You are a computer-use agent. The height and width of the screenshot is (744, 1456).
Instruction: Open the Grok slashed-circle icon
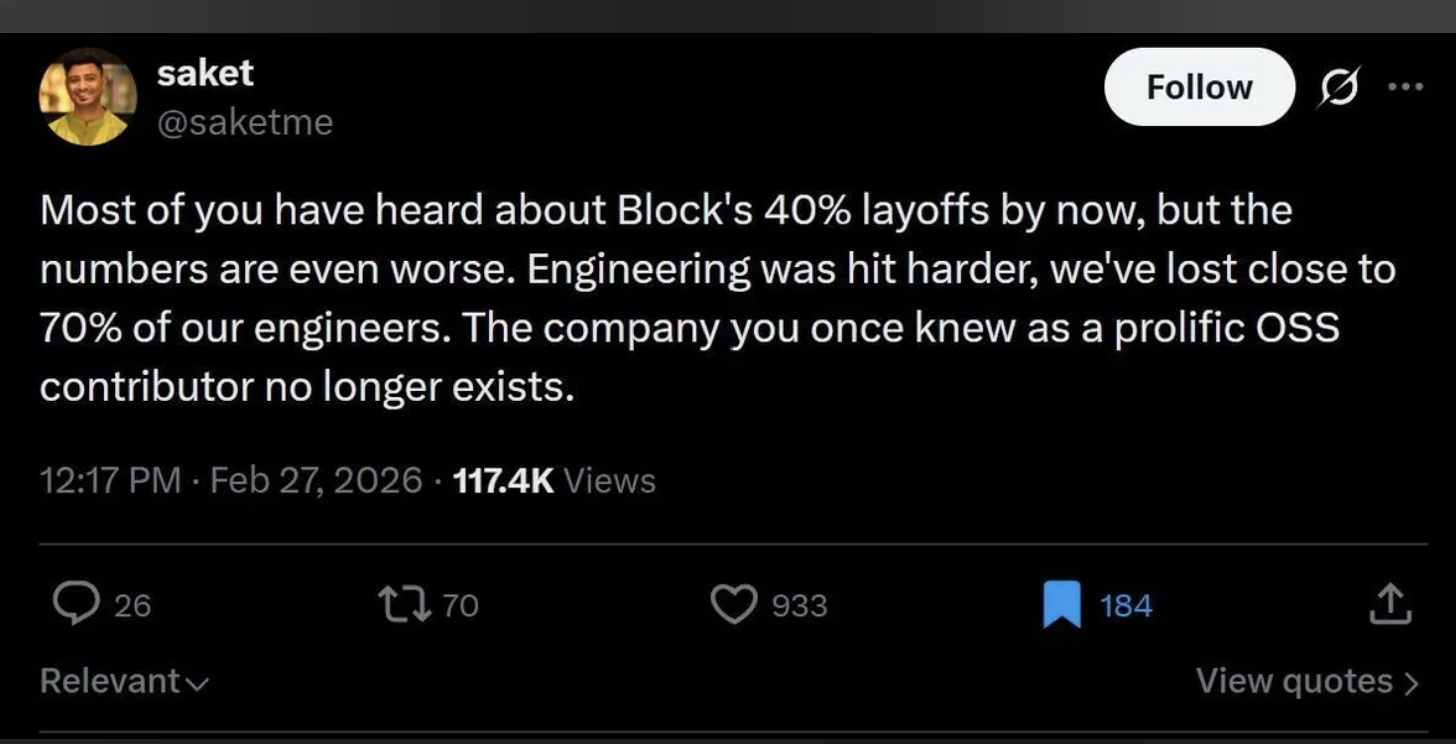click(x=1339, y=88)
